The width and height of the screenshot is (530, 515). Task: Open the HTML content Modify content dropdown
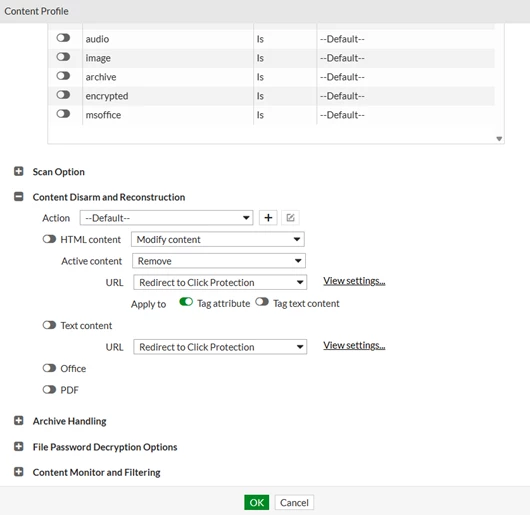218,239
